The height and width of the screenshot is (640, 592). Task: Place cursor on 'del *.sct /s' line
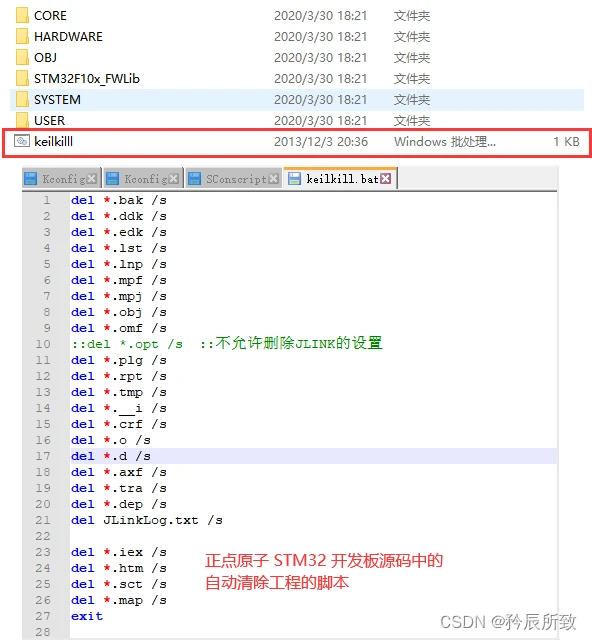click(119, 584)
